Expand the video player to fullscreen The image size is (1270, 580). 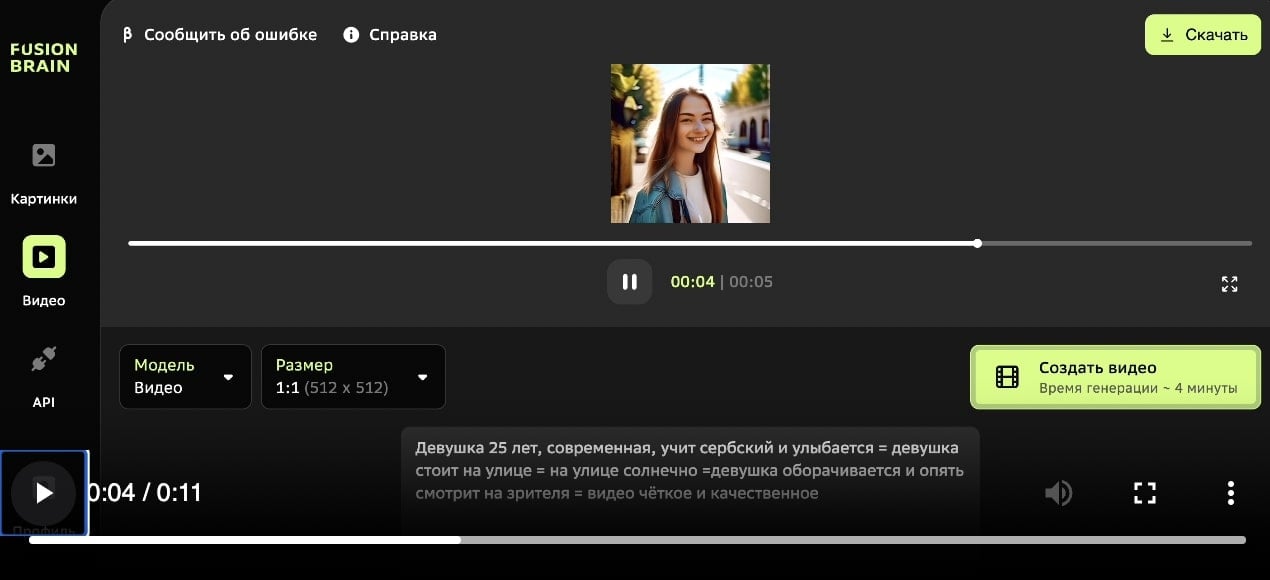click(x=1229, y=284)
